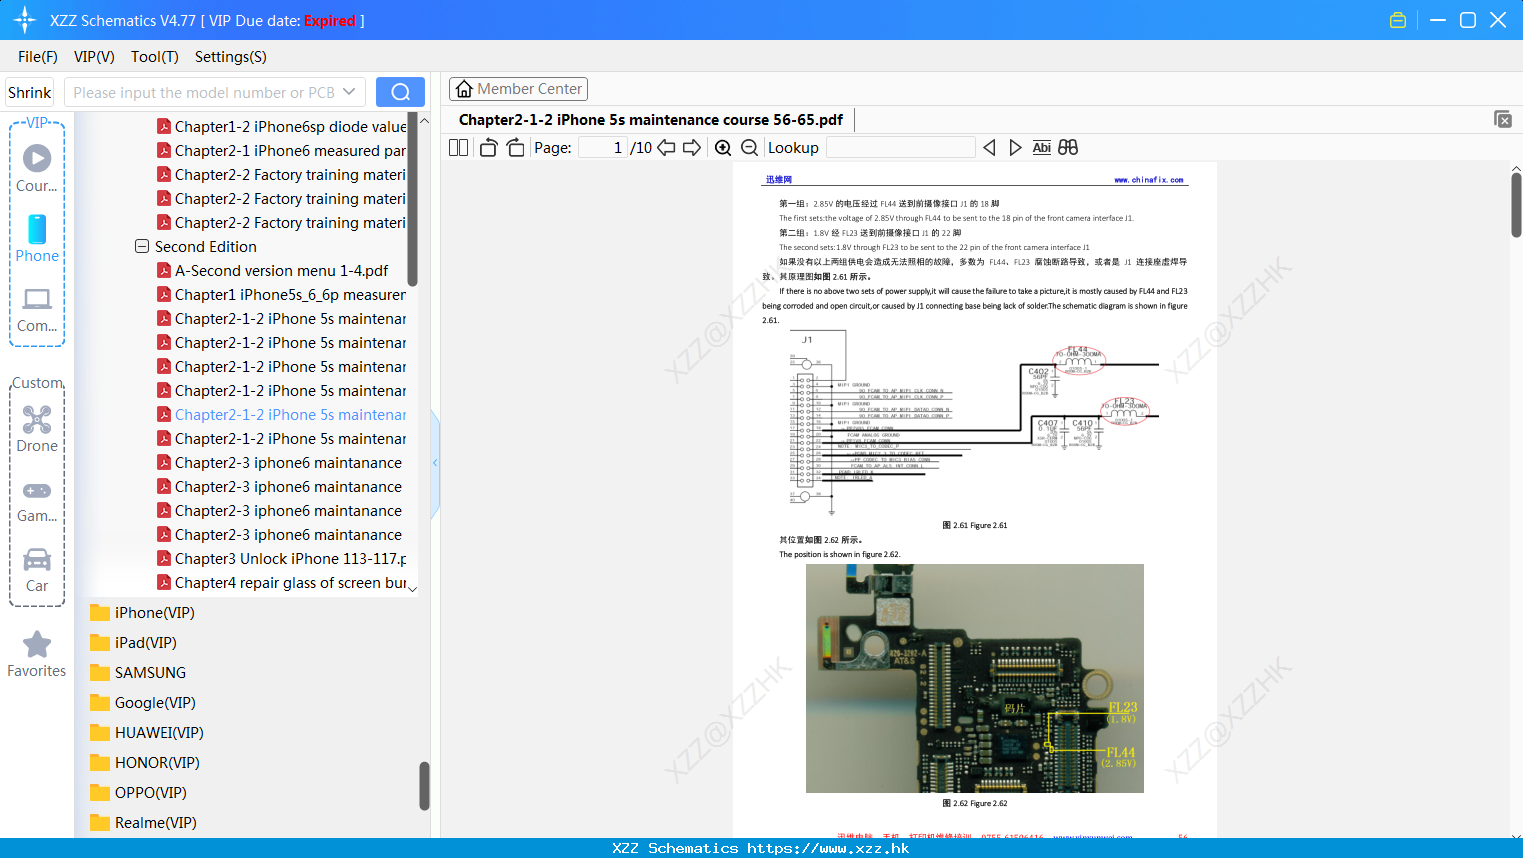
Task: Zoom out of the PDF
Action: coord(749,147)
